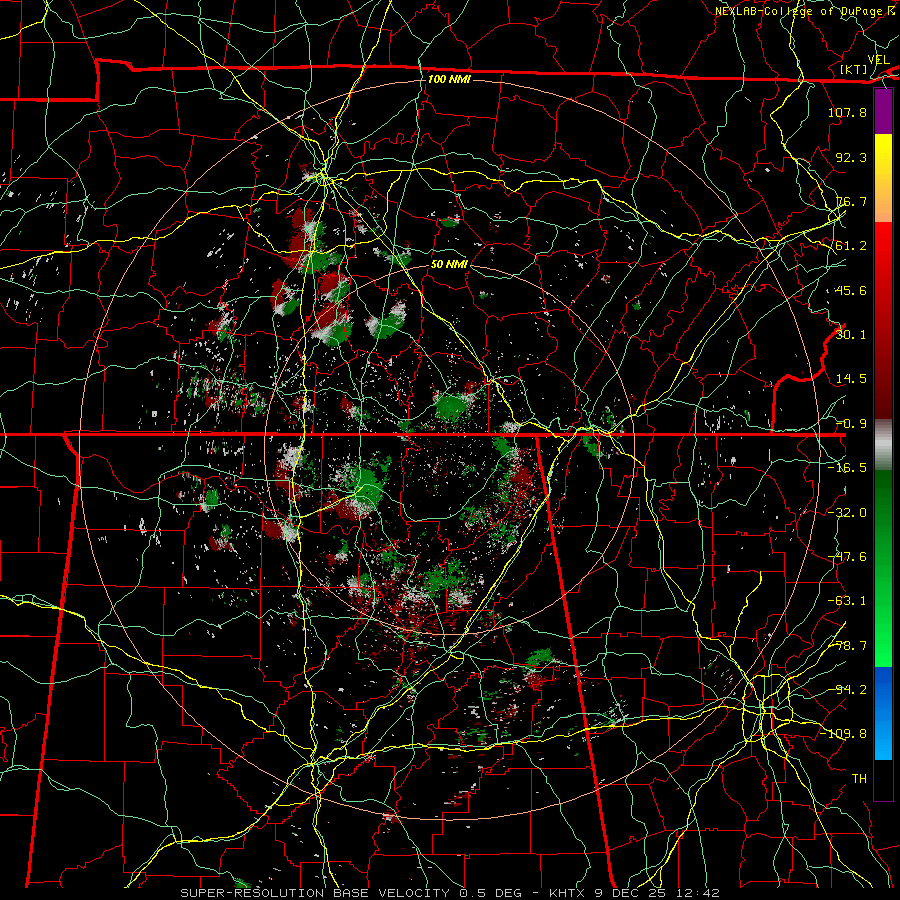This screenshot has width=900, height=900.
Task: Click the [KT] units label
Action: [854, 69]
